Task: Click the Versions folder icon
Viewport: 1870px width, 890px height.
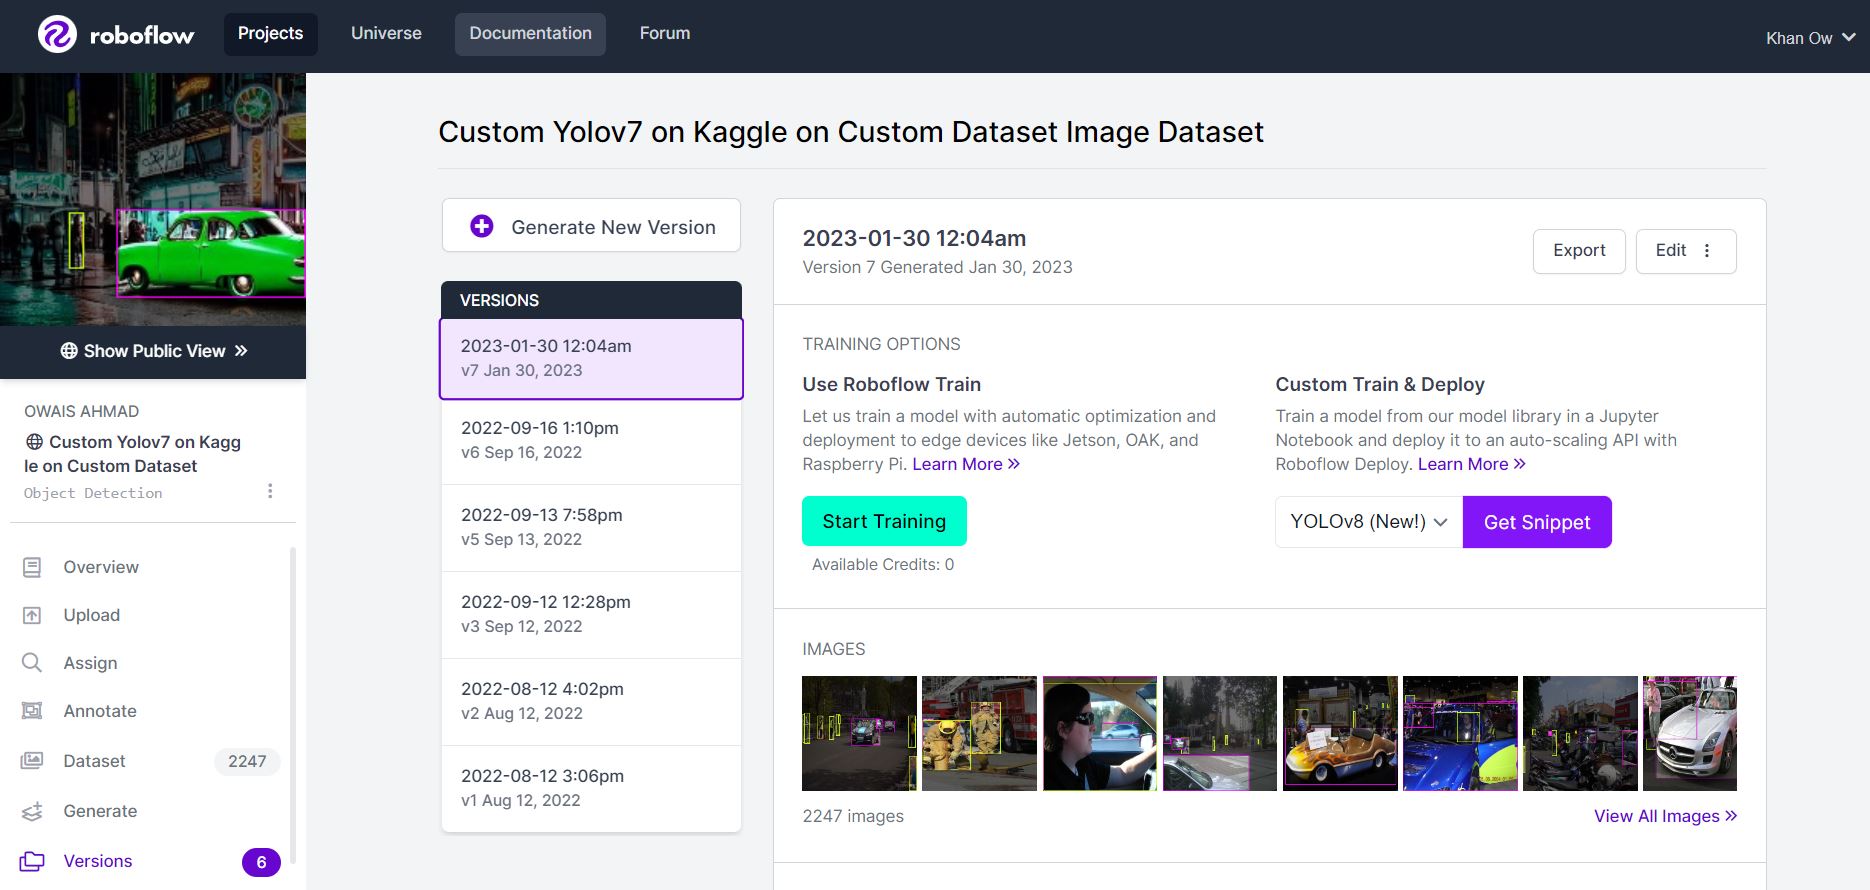Action: 32,861
